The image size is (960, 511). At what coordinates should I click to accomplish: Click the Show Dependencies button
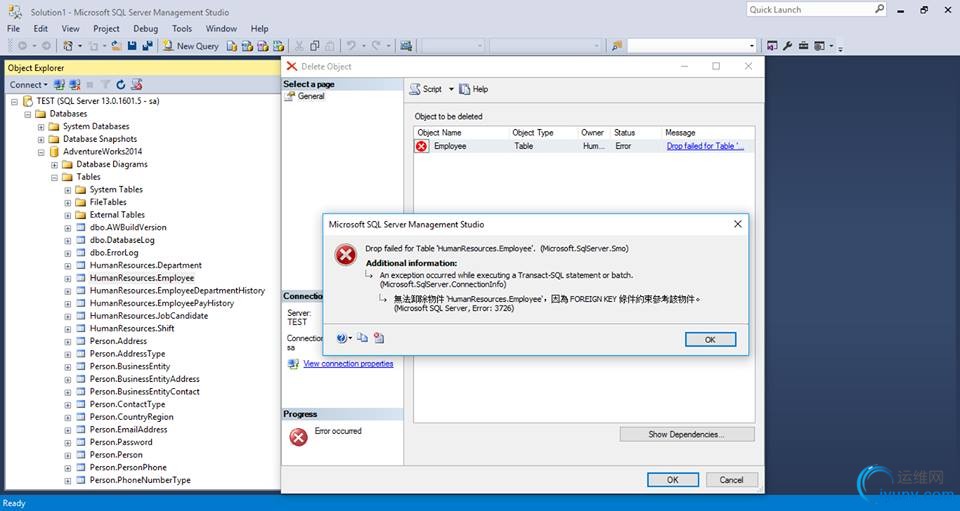point(686,435)
